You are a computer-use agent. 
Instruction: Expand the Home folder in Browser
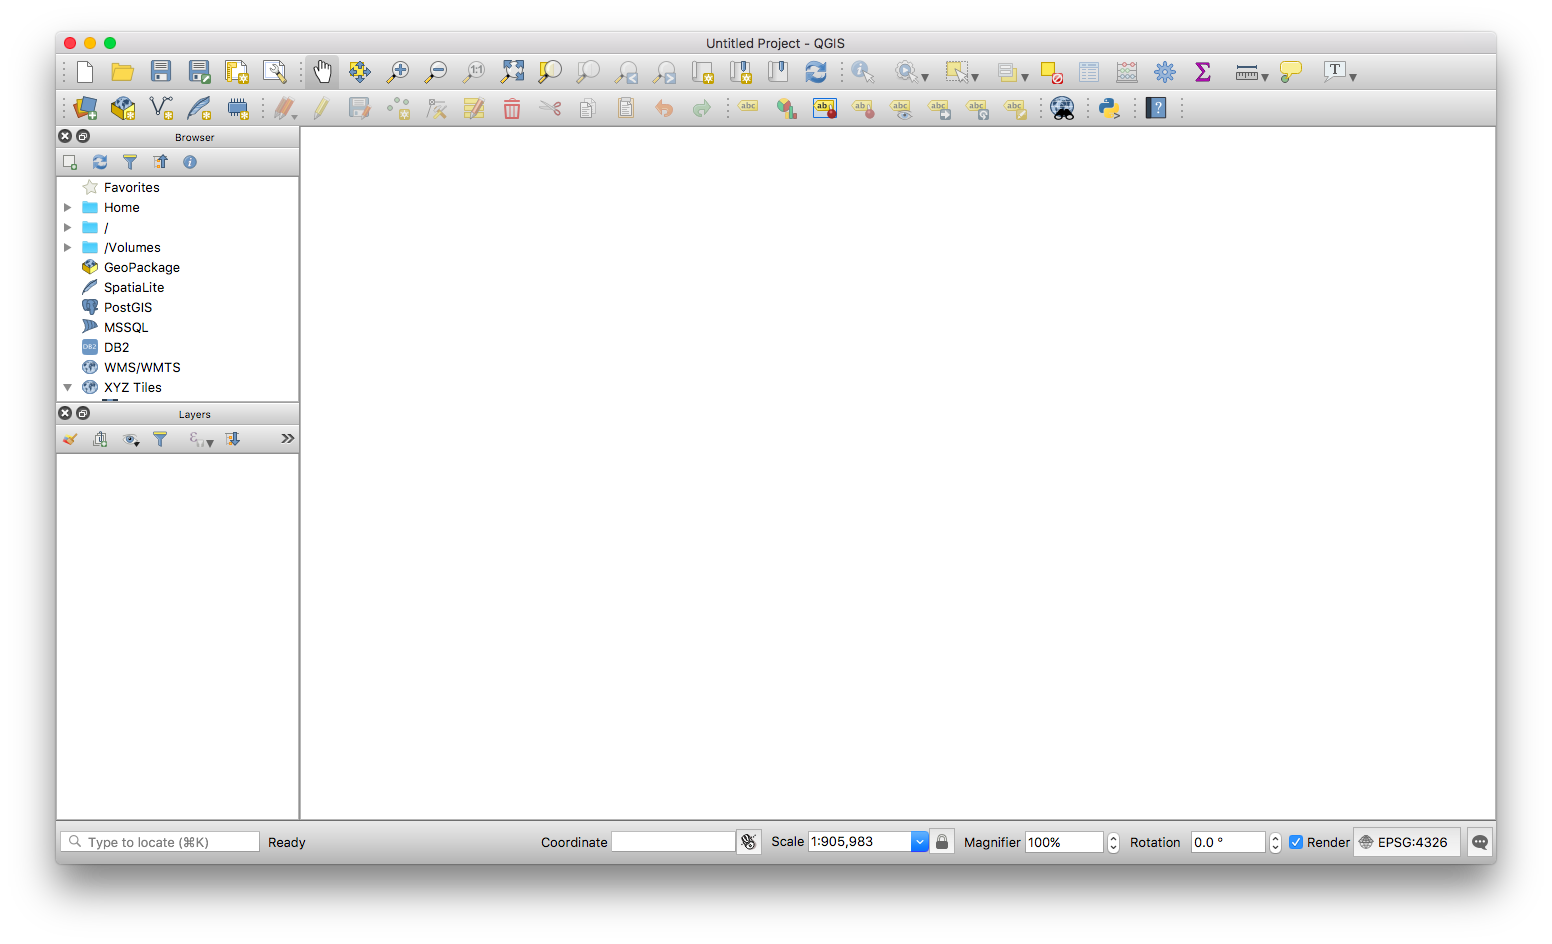point(68,207)
